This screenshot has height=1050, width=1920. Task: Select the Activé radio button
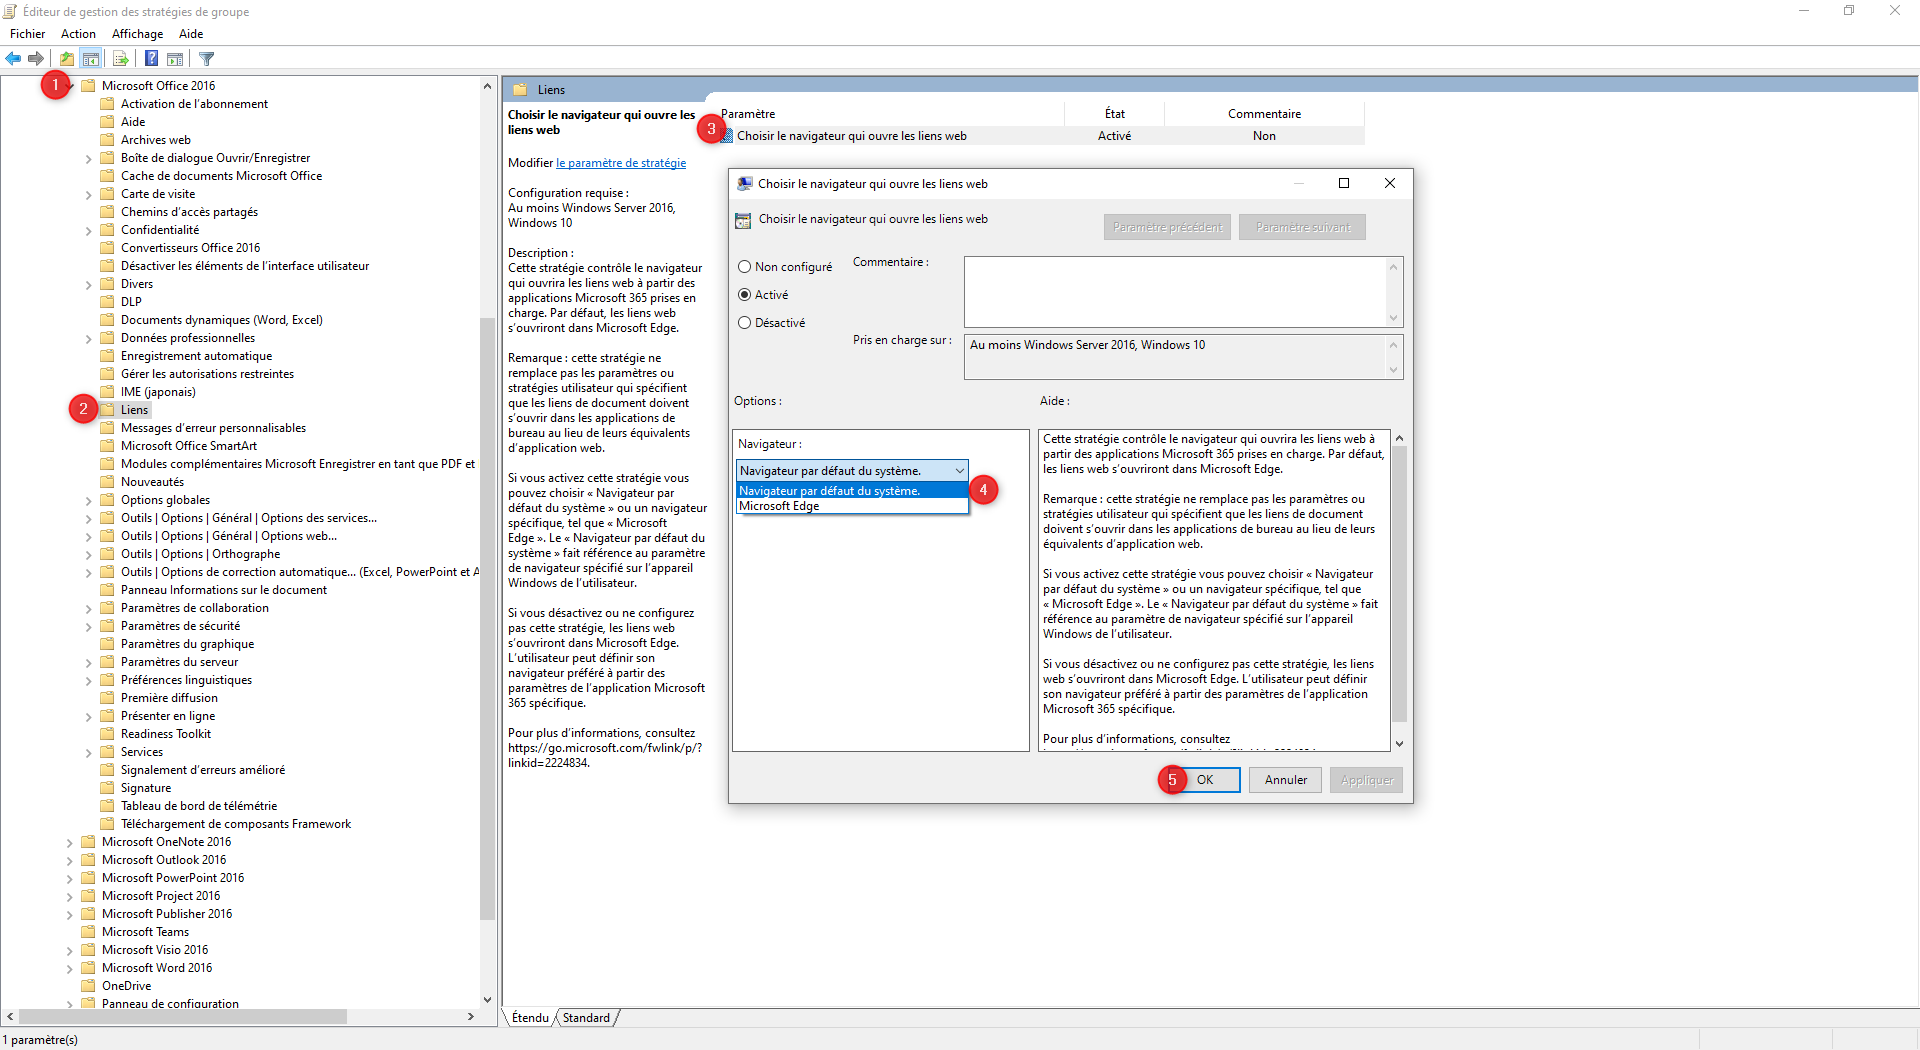point(744,295)
